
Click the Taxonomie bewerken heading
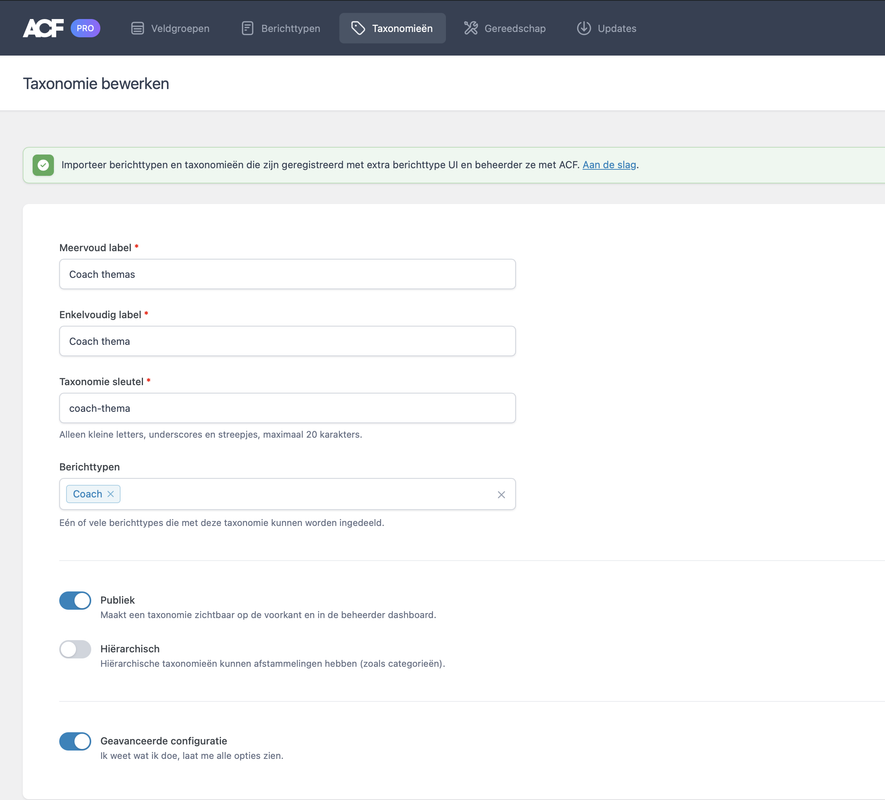(96, 84)
